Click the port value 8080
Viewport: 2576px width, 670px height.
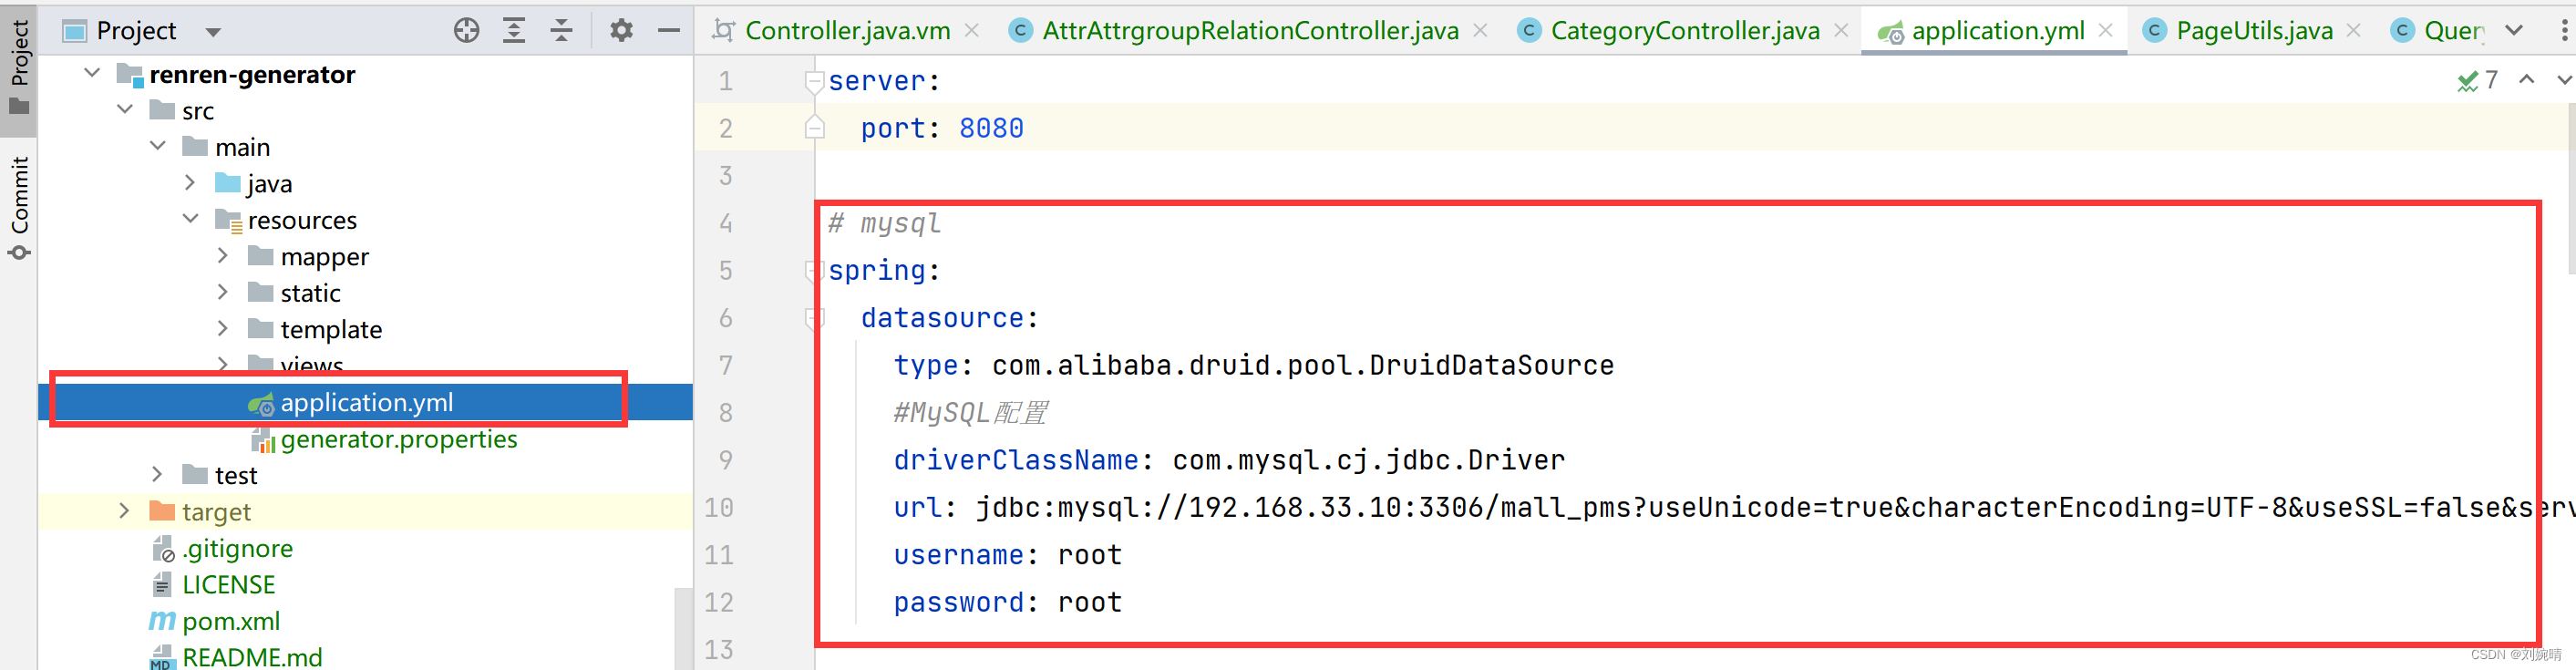click(x=991, y=129)
